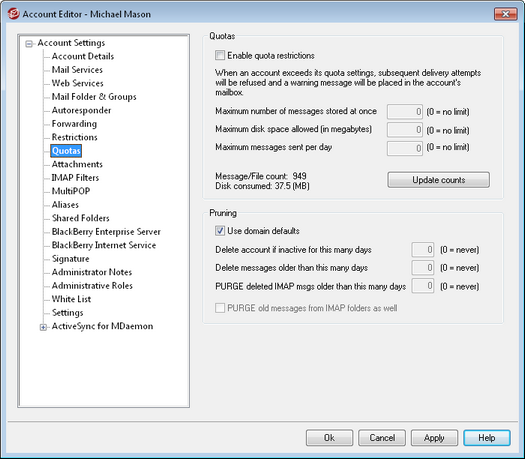The image size is (525, 459).
Task: Select IMAP Filters in the sidebar
Action: [x=75, y=178]
